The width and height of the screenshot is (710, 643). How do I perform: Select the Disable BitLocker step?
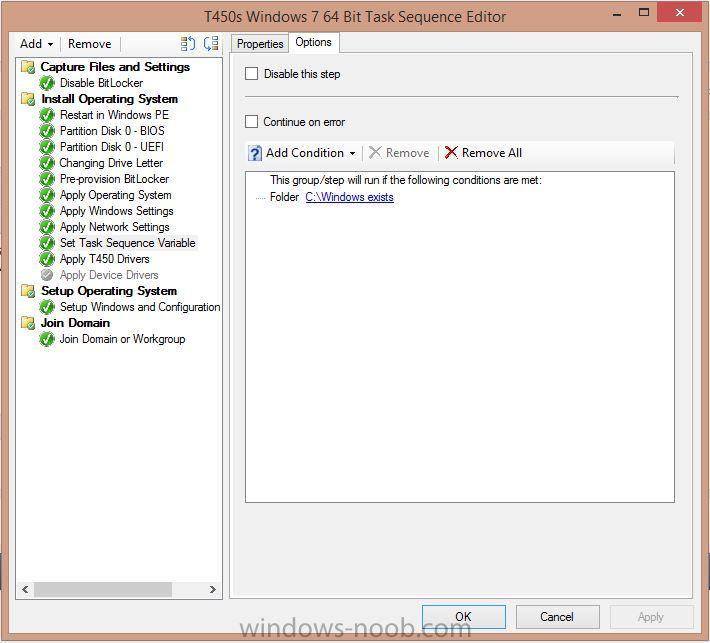[101, 83]
